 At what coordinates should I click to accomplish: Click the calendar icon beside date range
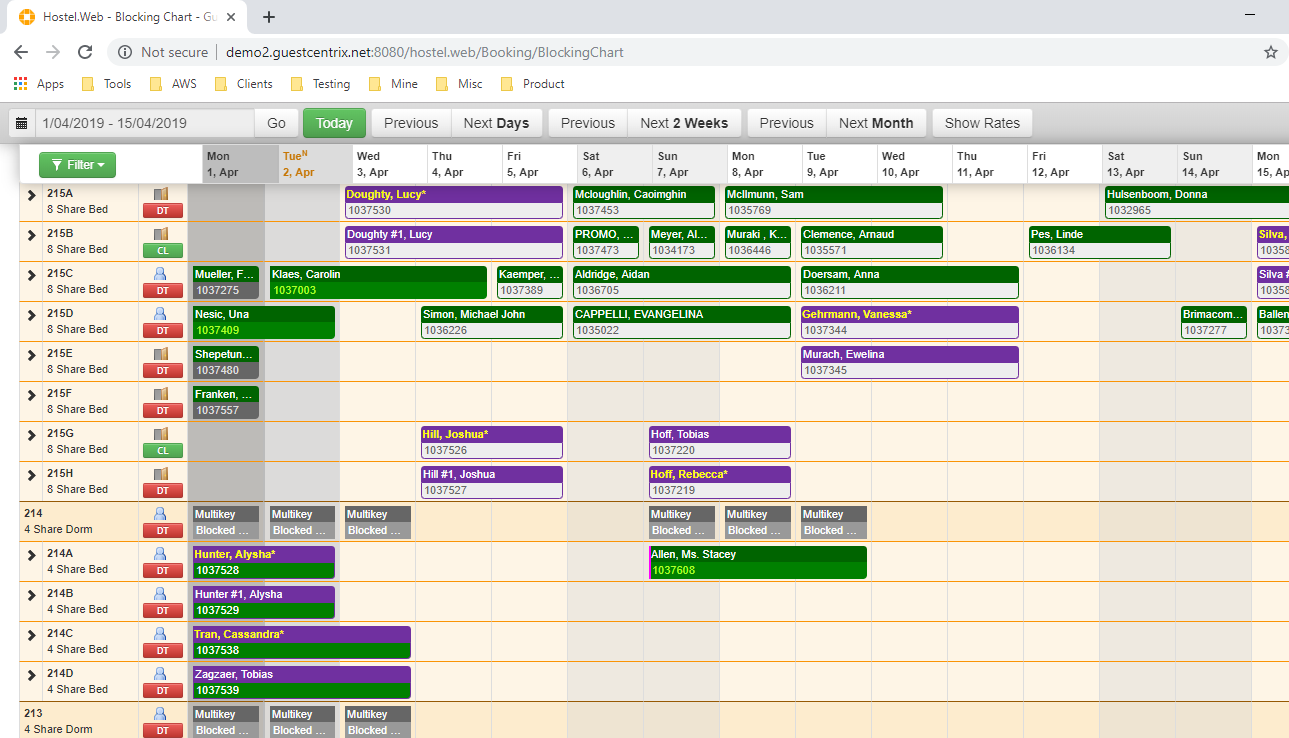pyautogui.click(x=22, y=123)
